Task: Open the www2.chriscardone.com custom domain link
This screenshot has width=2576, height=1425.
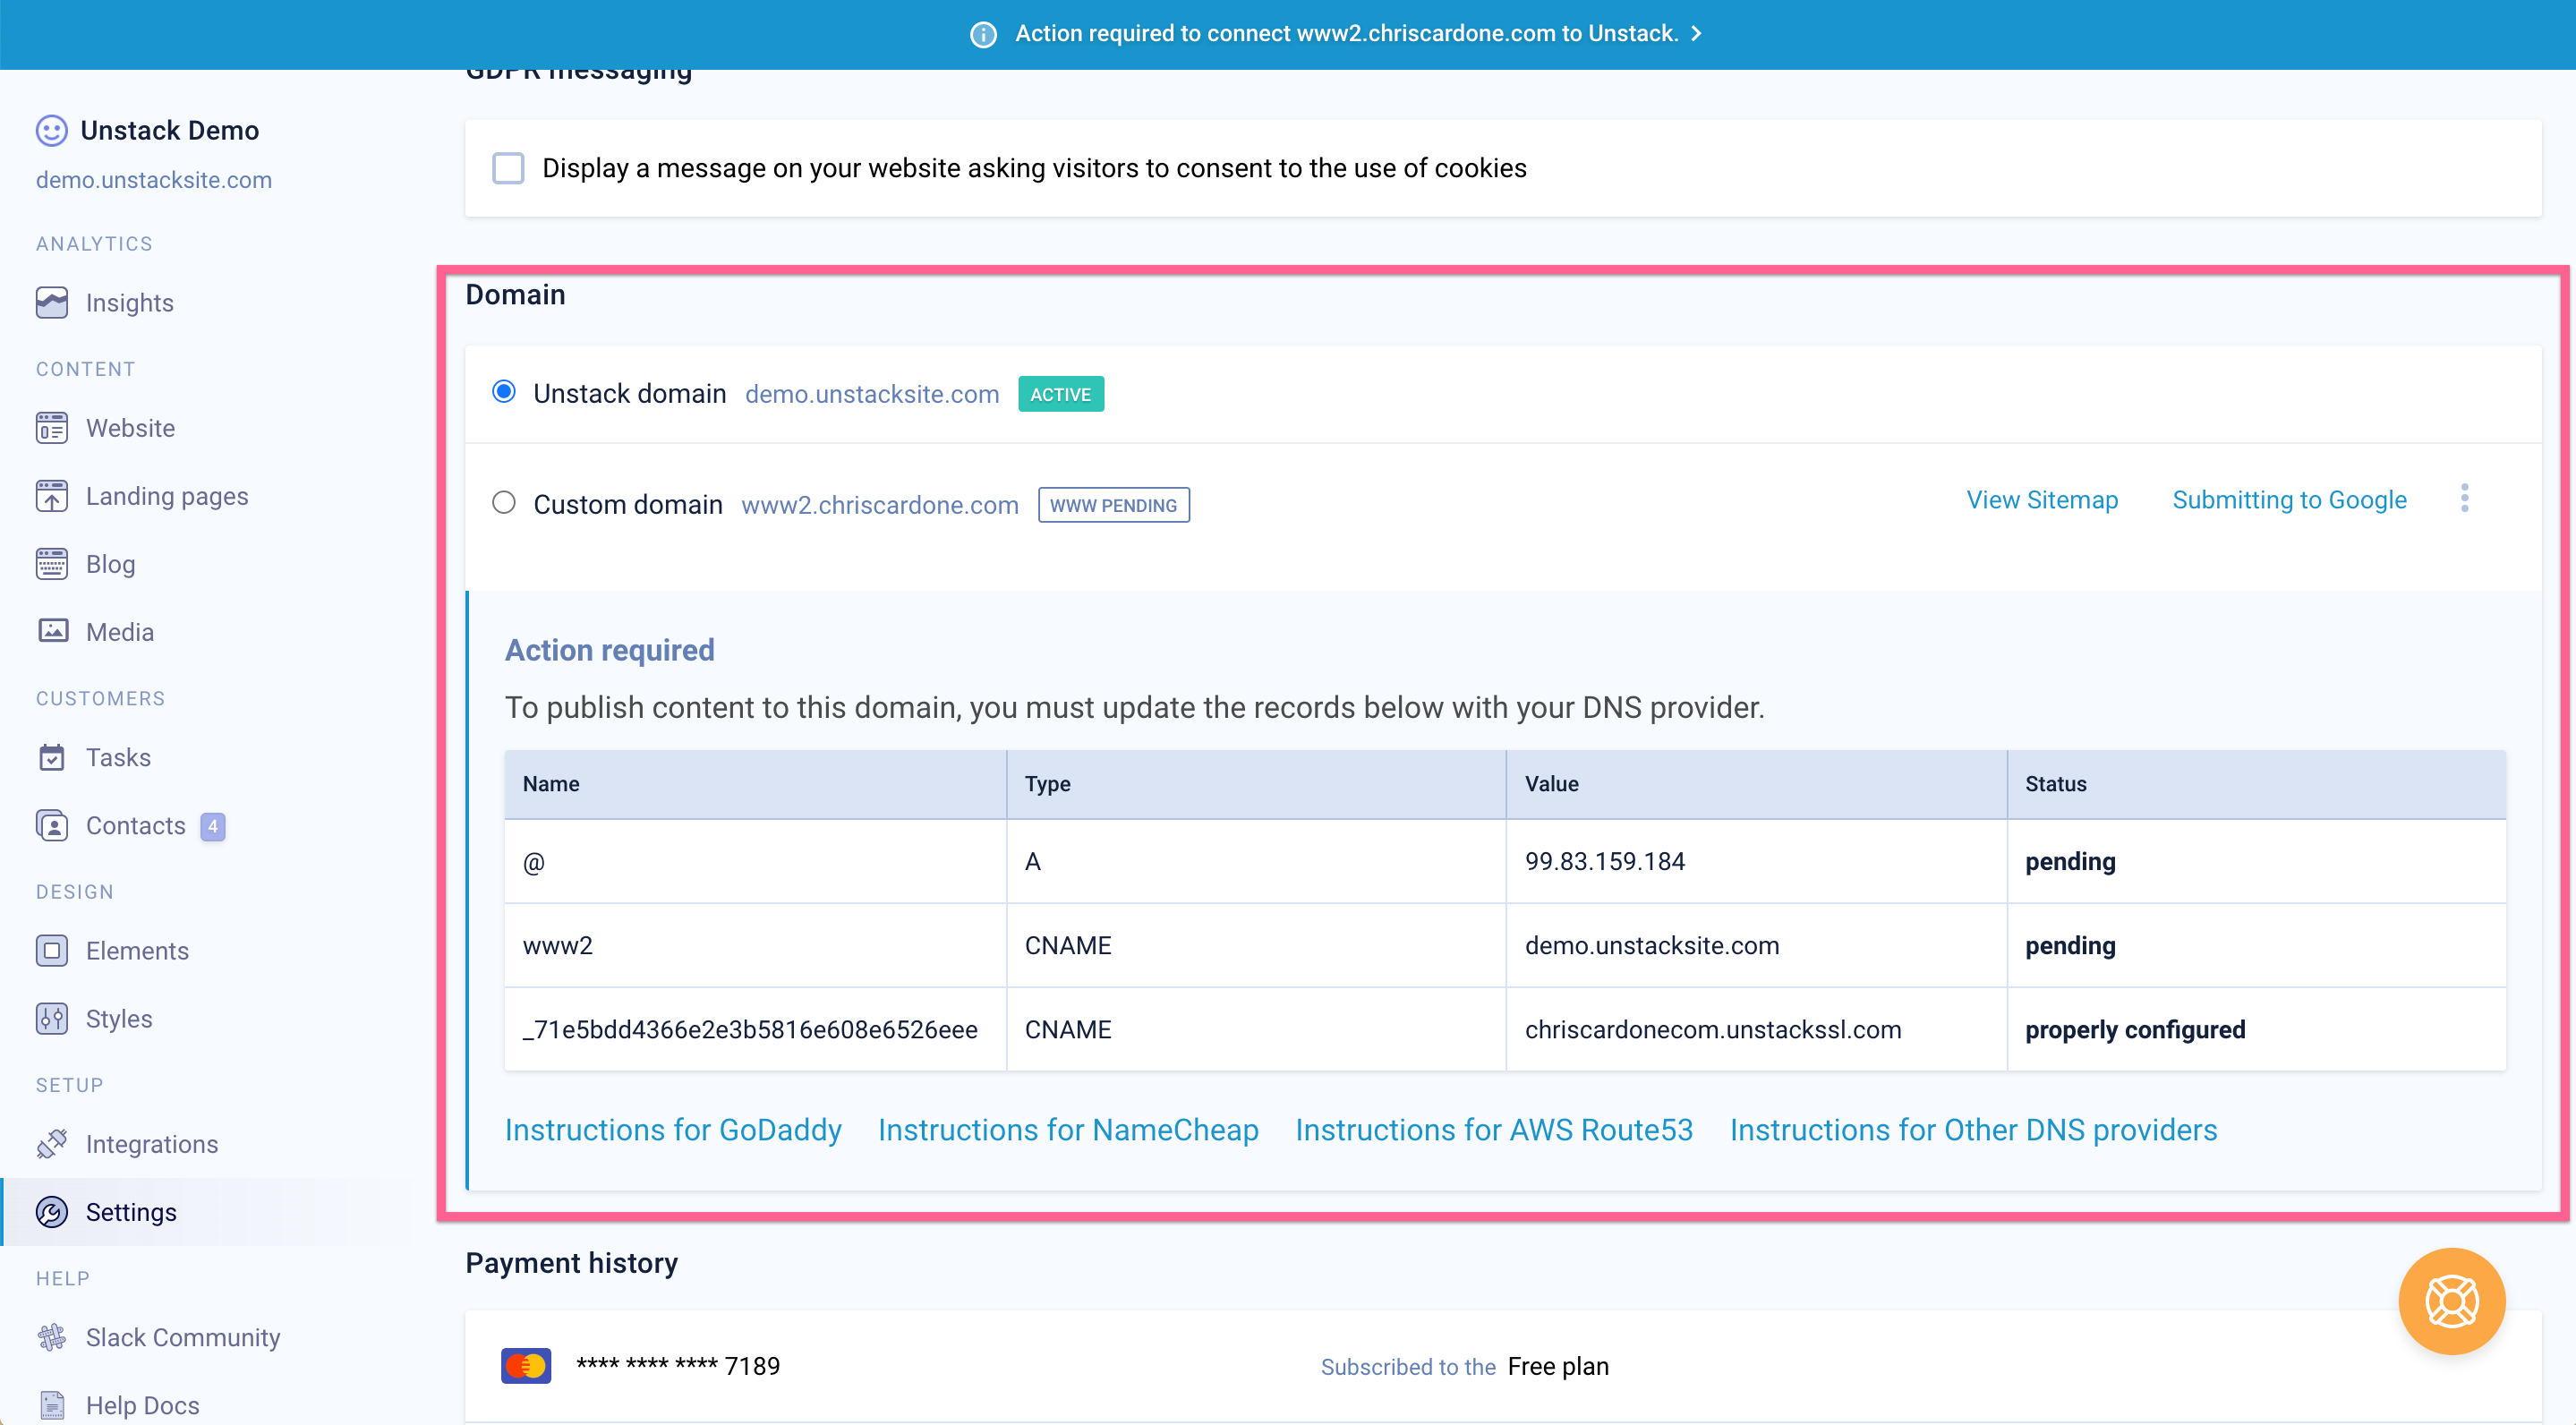Action: pyautogui.click(x=880, y=505)
